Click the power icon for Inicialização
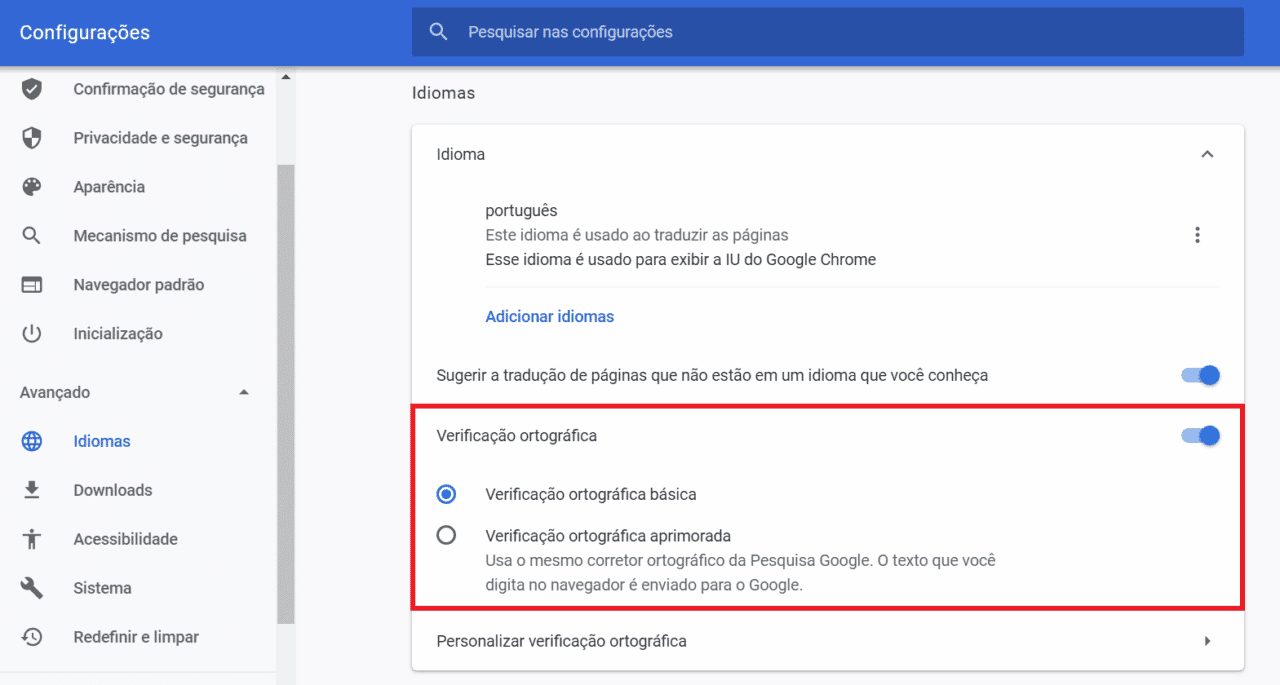 click(32, 334)
